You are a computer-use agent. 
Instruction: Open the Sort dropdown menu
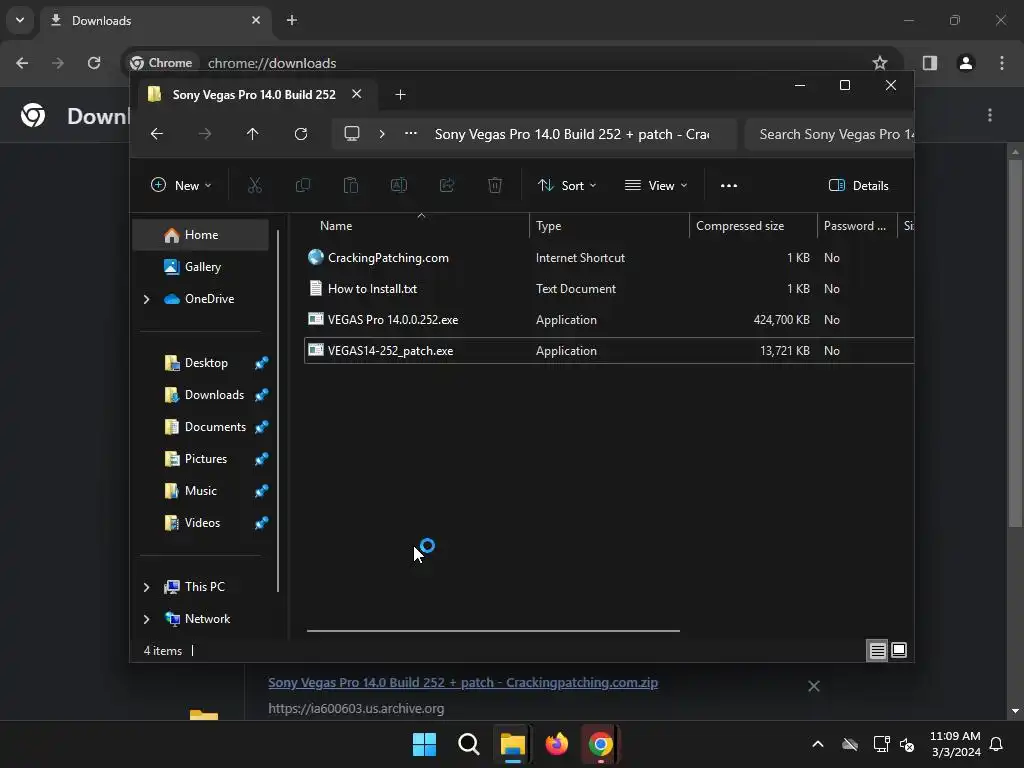[x=567, y=185]
